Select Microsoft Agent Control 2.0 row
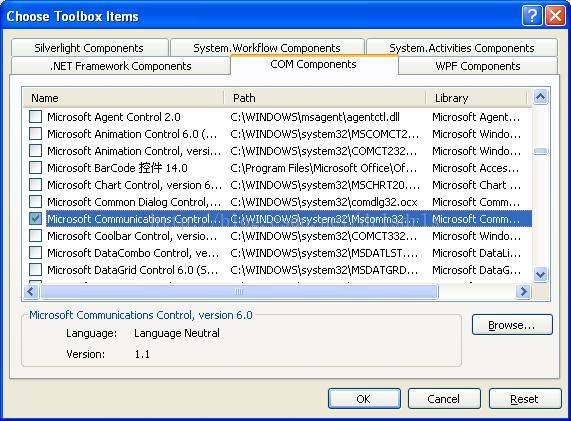The height and width of the screenshot is (421, 571). (277, 117)
